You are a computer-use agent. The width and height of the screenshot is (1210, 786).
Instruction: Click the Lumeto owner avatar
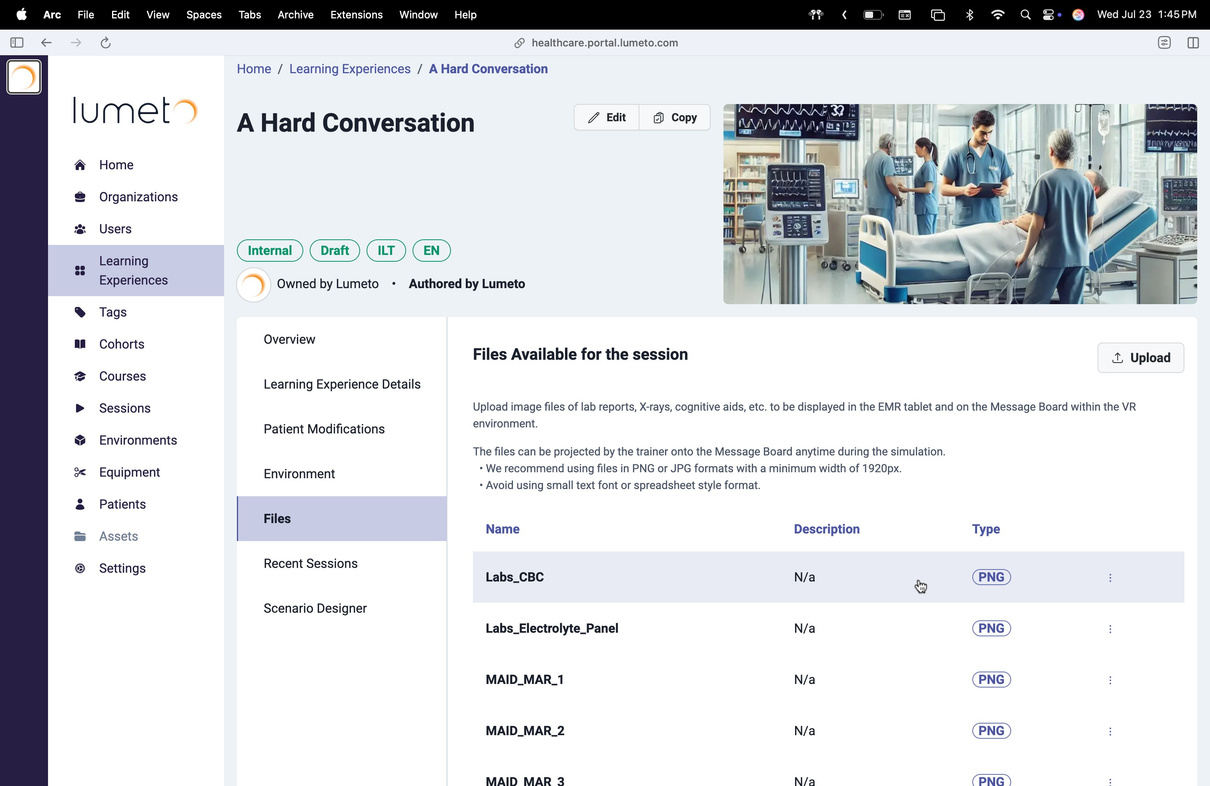click(x=254, y=285)
